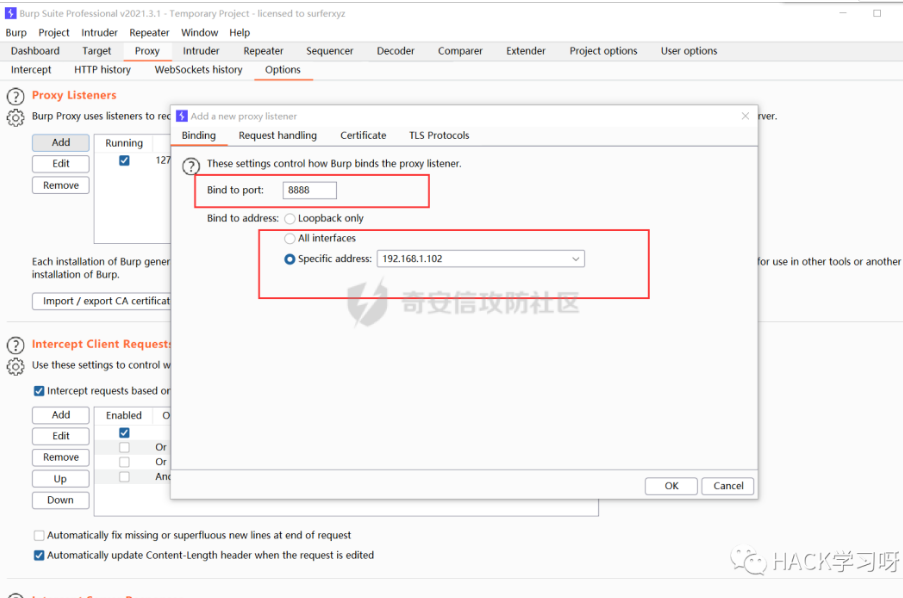Switch to the Extender tab
This screenshot has height=598, width=903.
click(x=526, y=51)
